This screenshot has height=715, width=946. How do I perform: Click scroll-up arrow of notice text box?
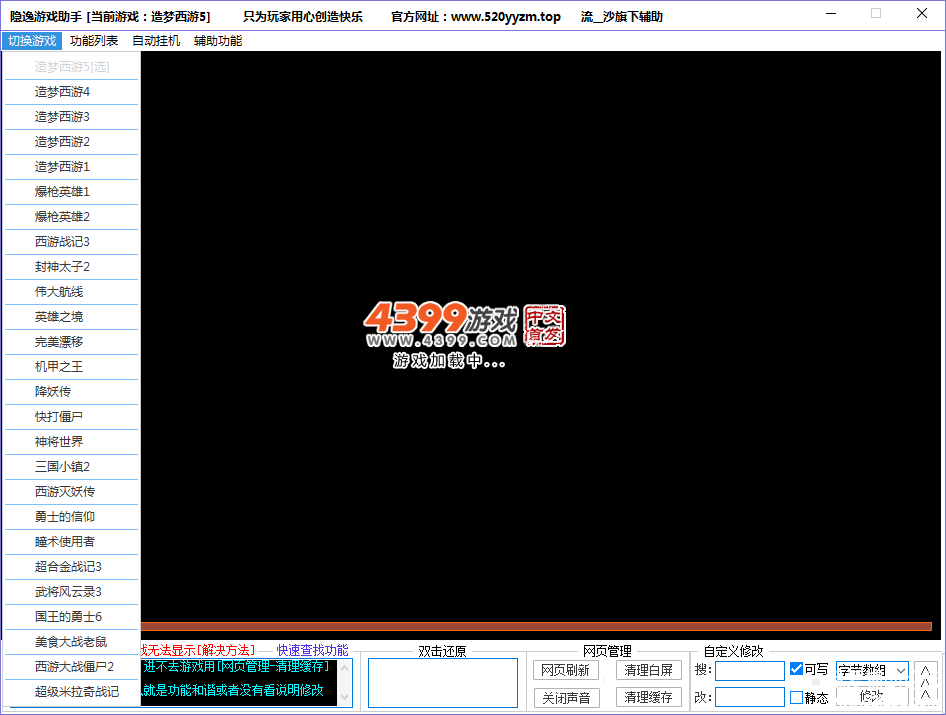(x=344, y=668)
